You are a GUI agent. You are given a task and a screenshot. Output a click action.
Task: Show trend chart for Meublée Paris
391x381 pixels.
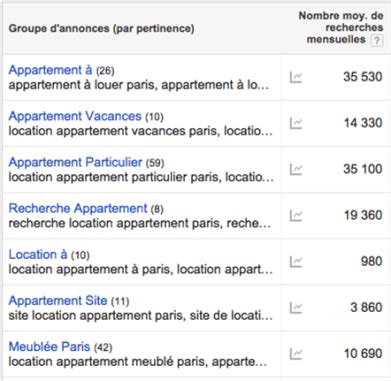tap(296, 354)
